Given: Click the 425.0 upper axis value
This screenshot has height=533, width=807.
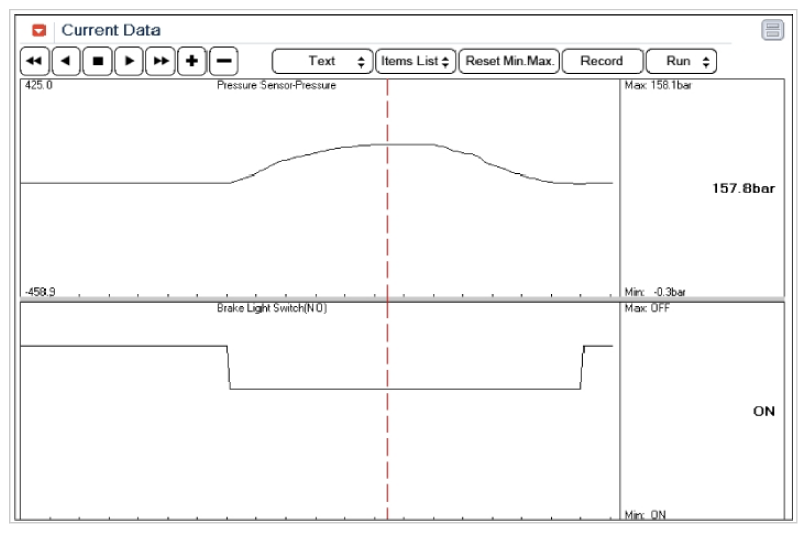Looking at the screenshot, I should (39, 85).
